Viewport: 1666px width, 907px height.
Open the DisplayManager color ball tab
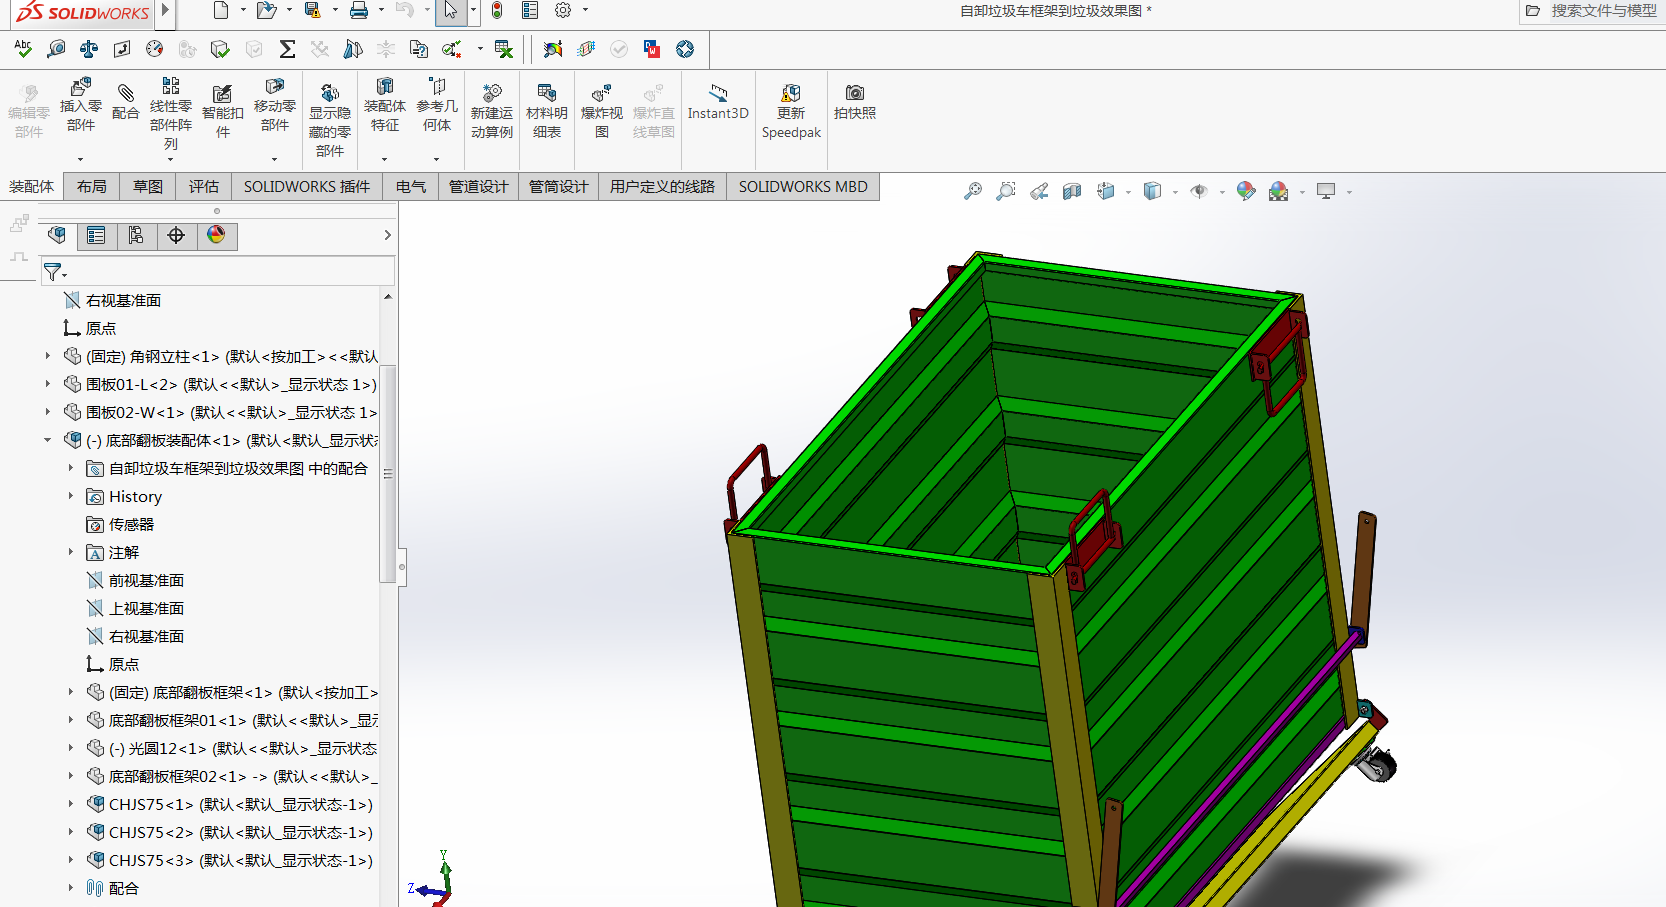pos(216,235)
